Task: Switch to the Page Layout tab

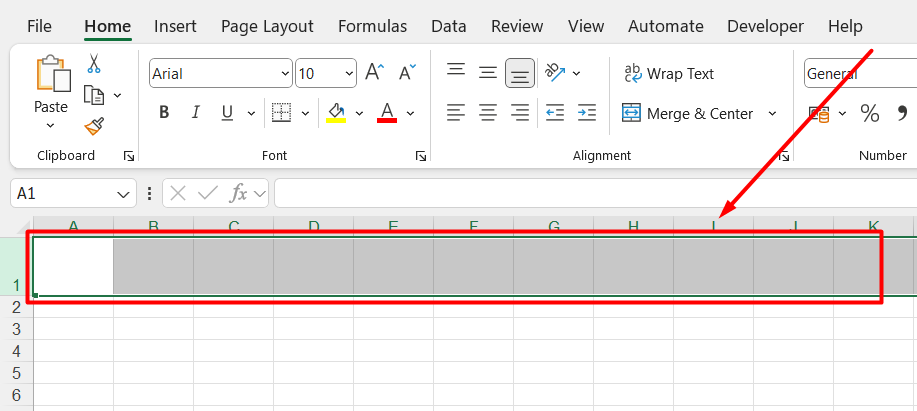Action: tap(267, 26)
